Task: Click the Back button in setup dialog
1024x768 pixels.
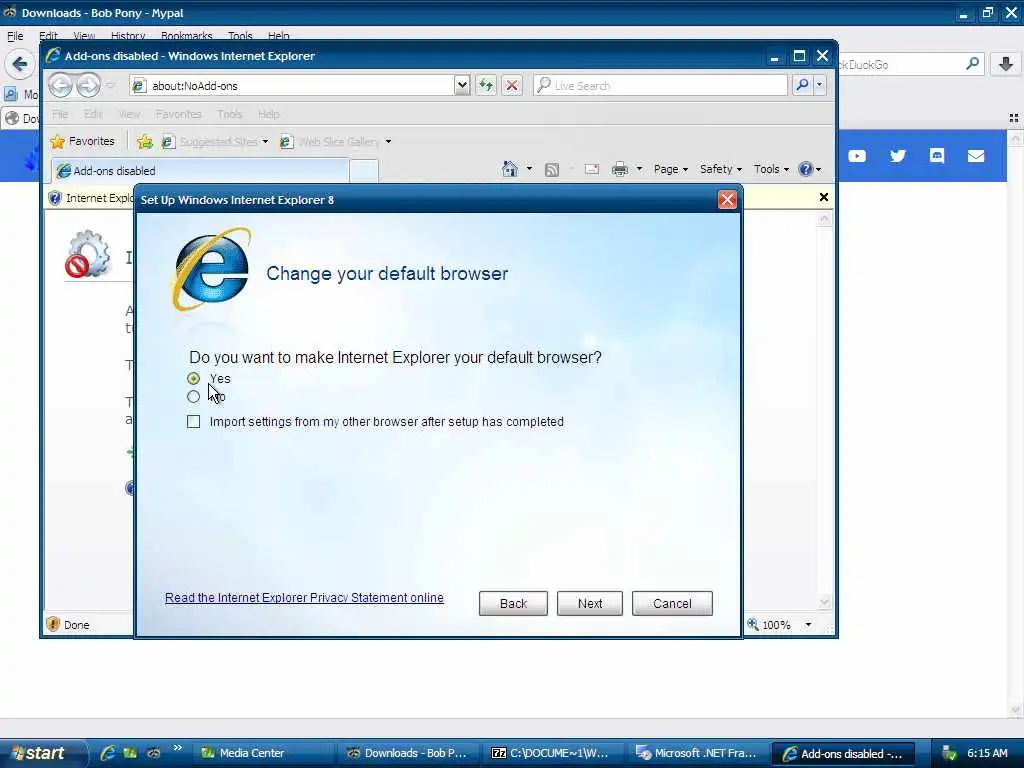Action: [513, 603]
